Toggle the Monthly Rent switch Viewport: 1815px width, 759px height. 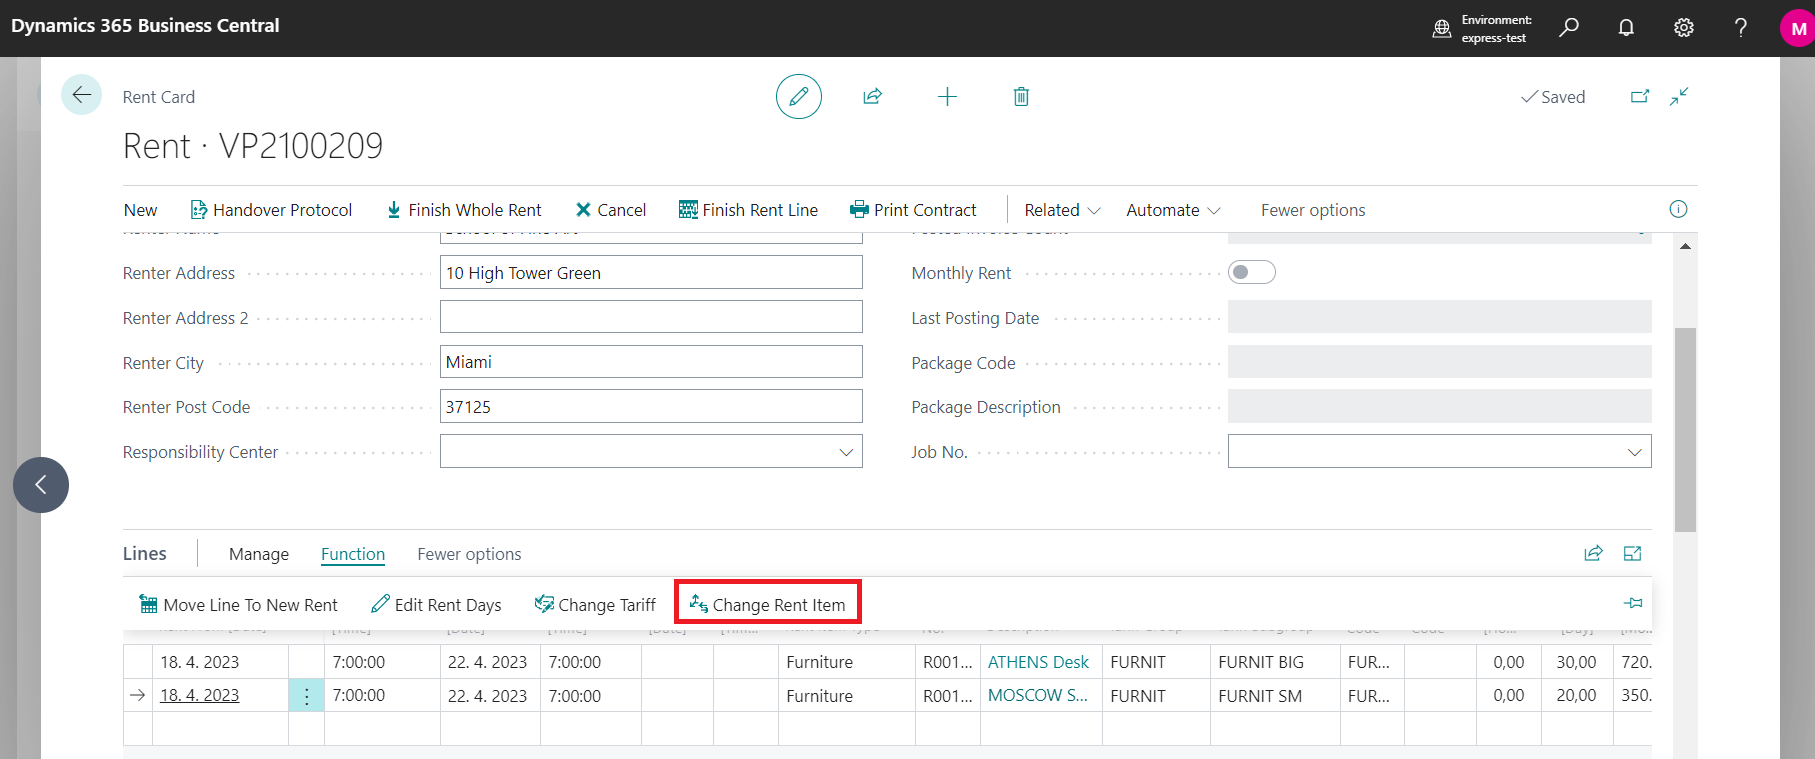pos(1251,272)
